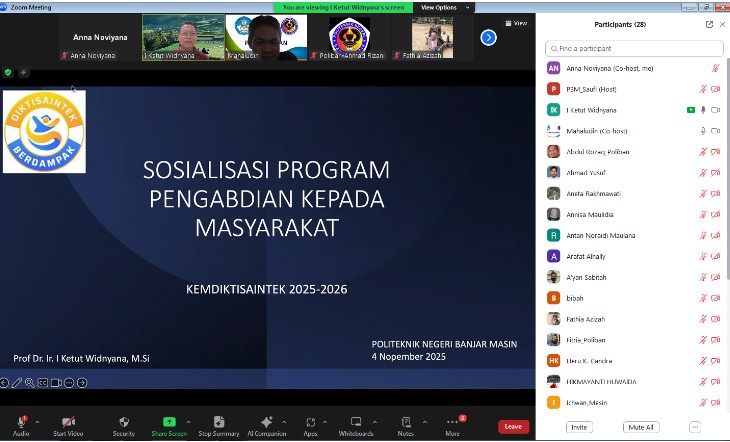The height and width of the screenshot is (442, 730).
Task: Toggle Mahaludin's microphone icon
Action: point(703,131)
